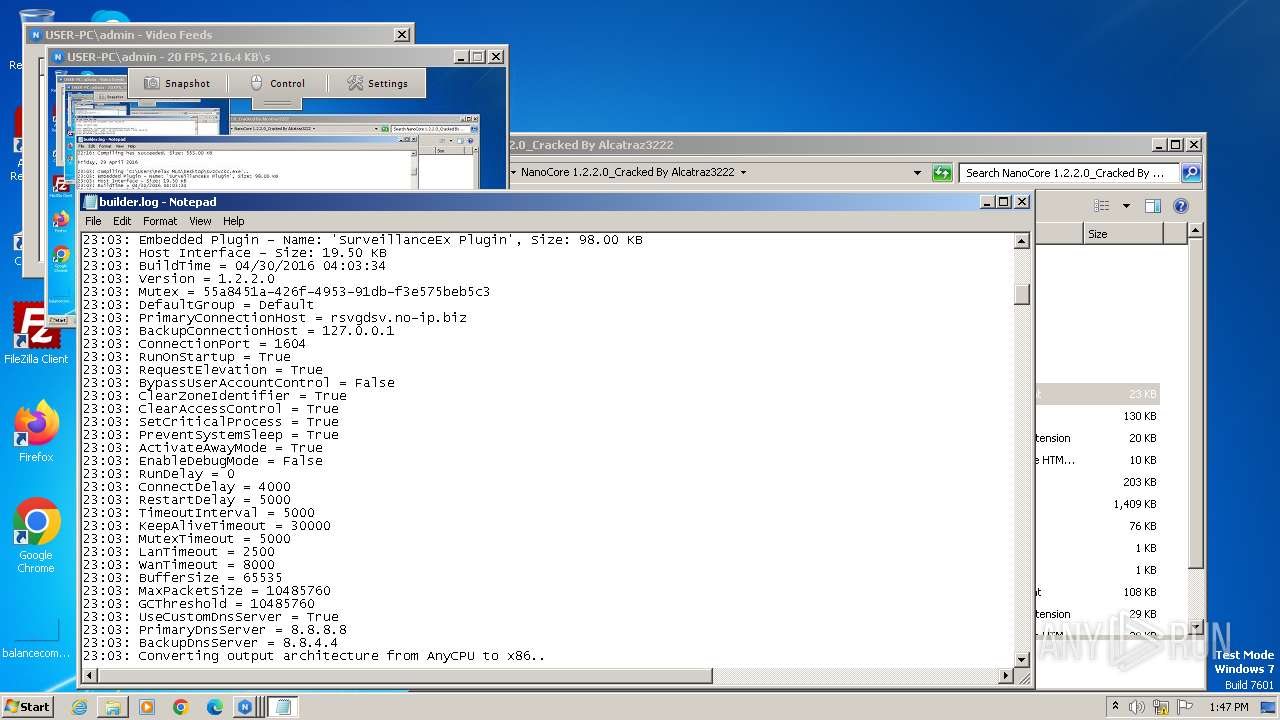Click the Search NanoCore input field
The width and height of the screenshot is (1280, 720).
pos(1069,173)
